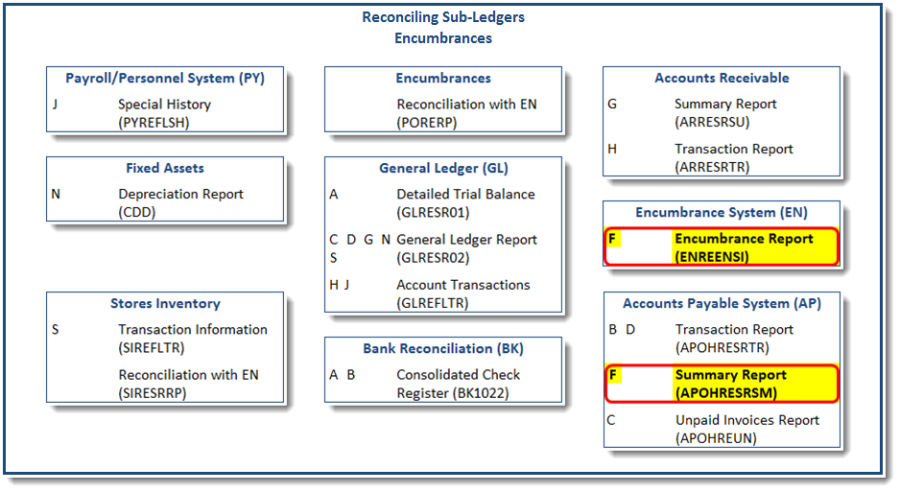Open Depreciation Report (CDD)
Screen dimensions: 900x492
click(x=180, y=203)
